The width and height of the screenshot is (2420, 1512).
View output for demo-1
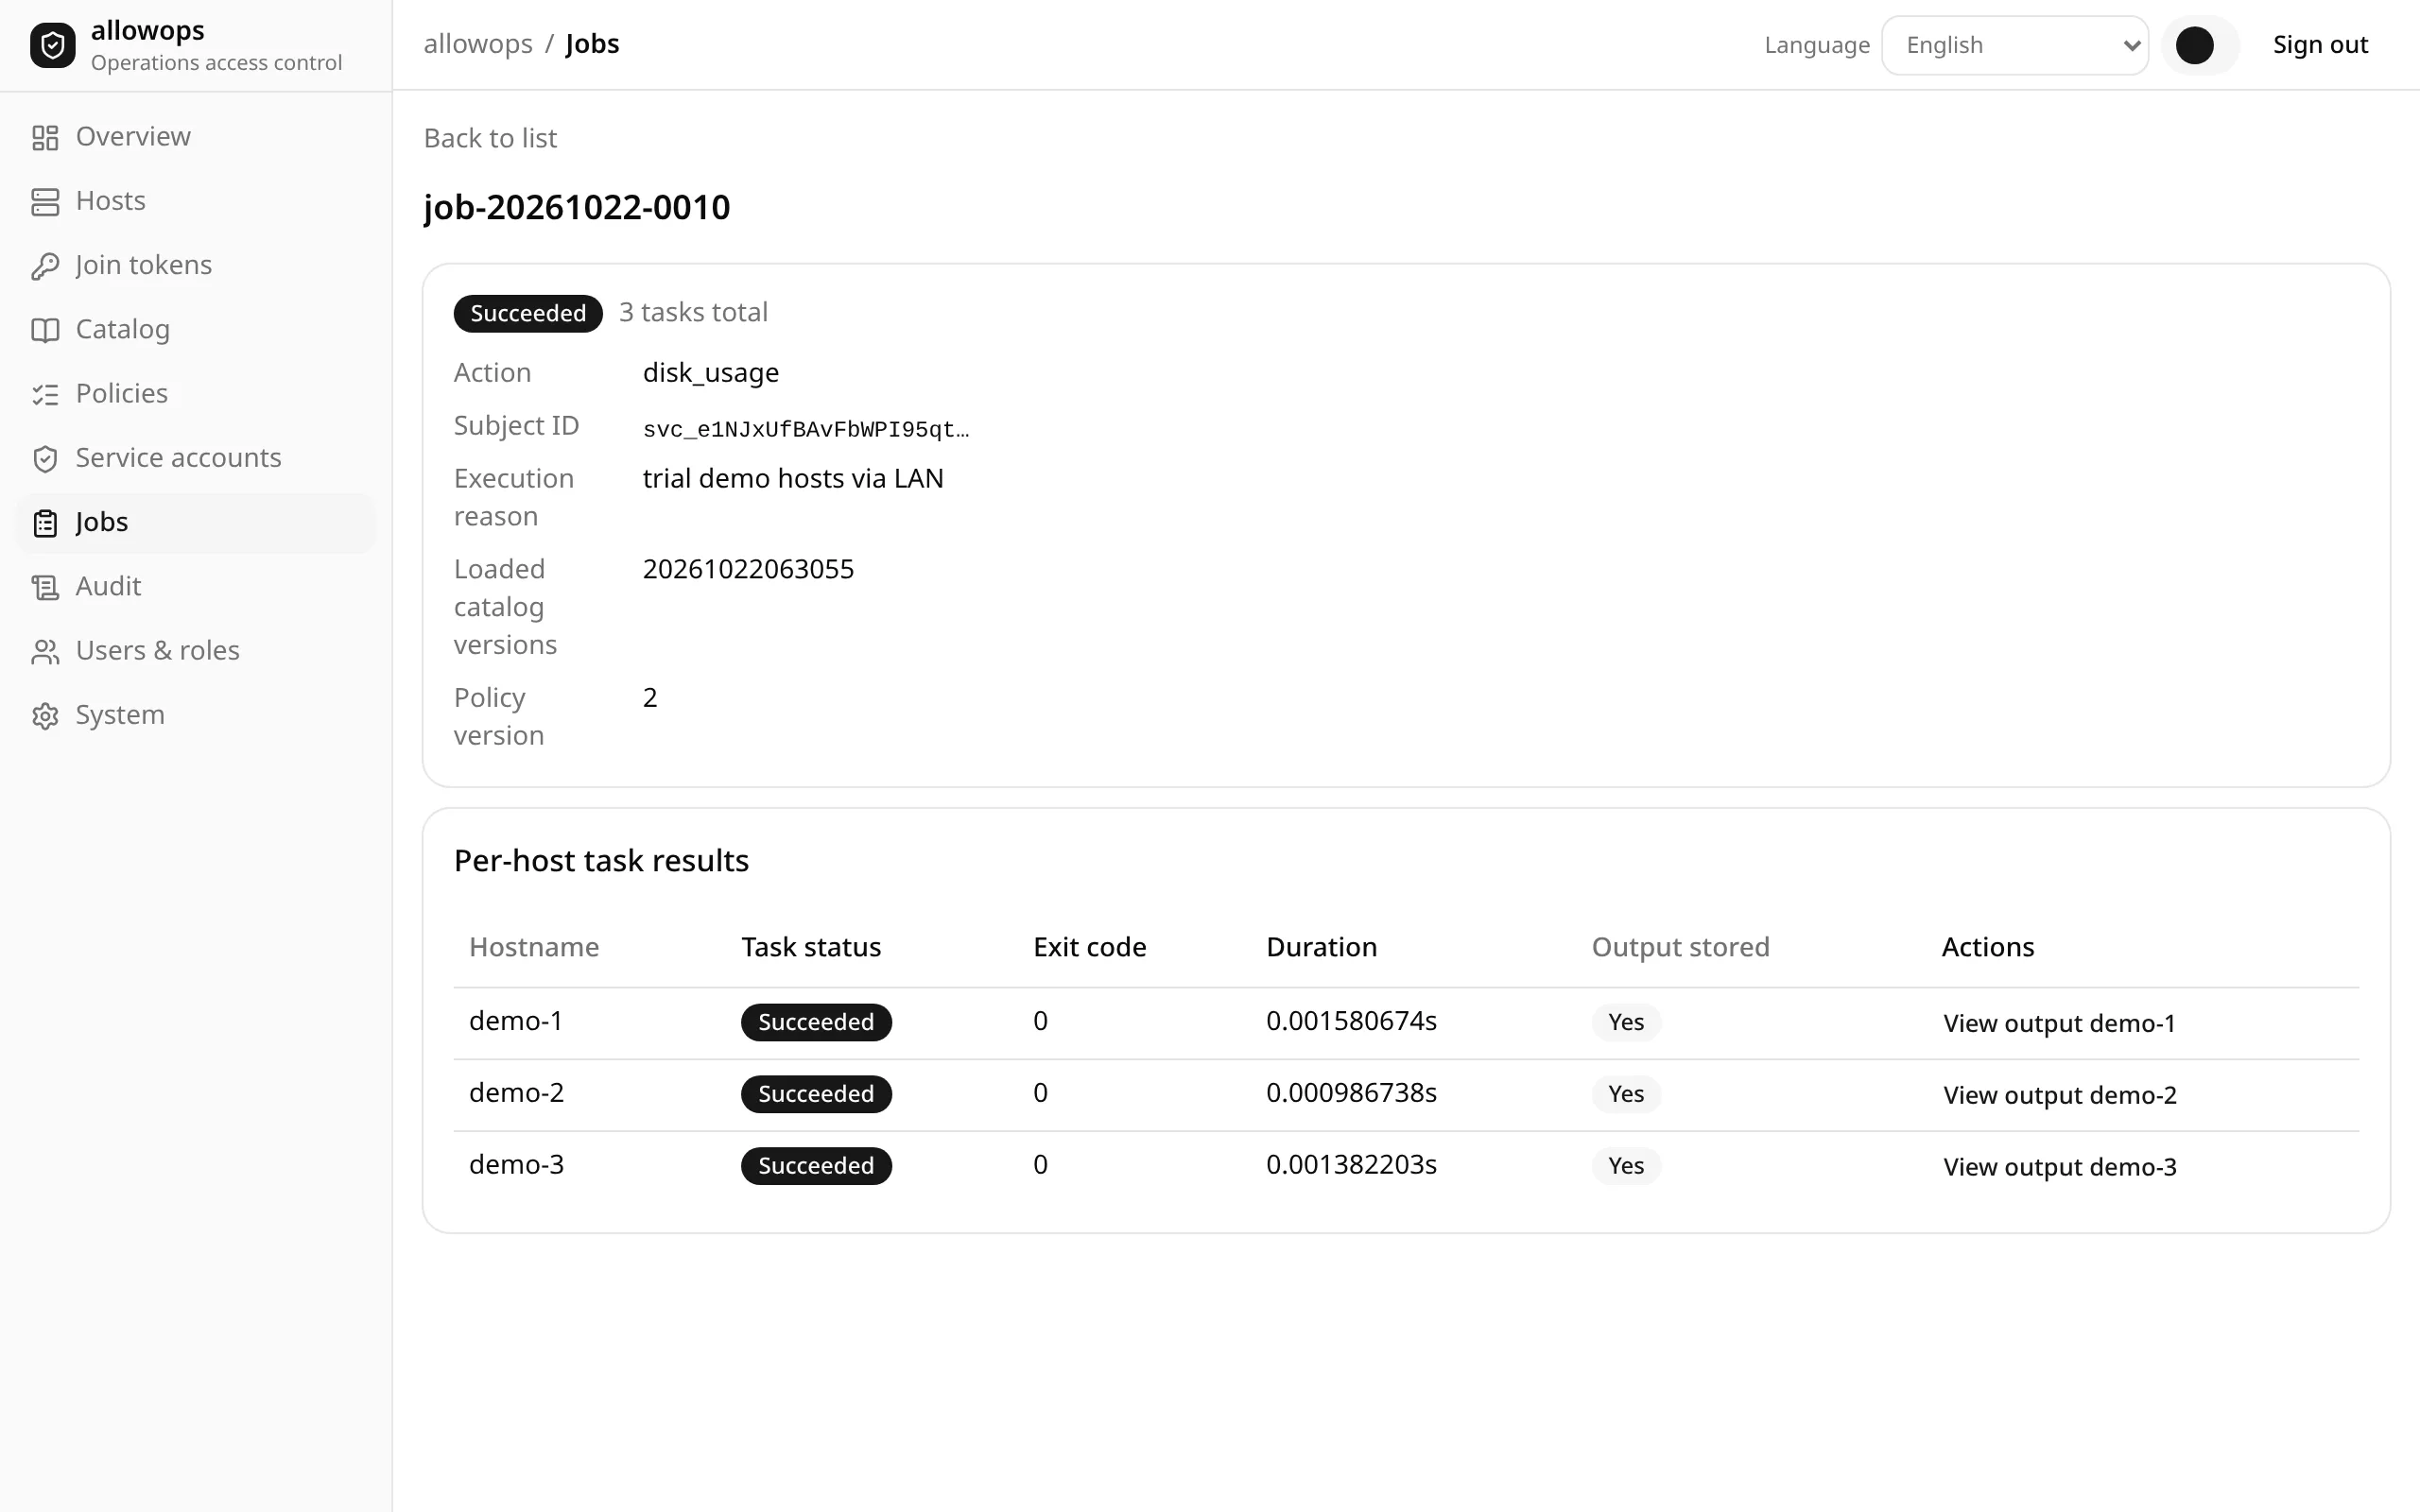pyautogui.click(x=2059, y=1023)
